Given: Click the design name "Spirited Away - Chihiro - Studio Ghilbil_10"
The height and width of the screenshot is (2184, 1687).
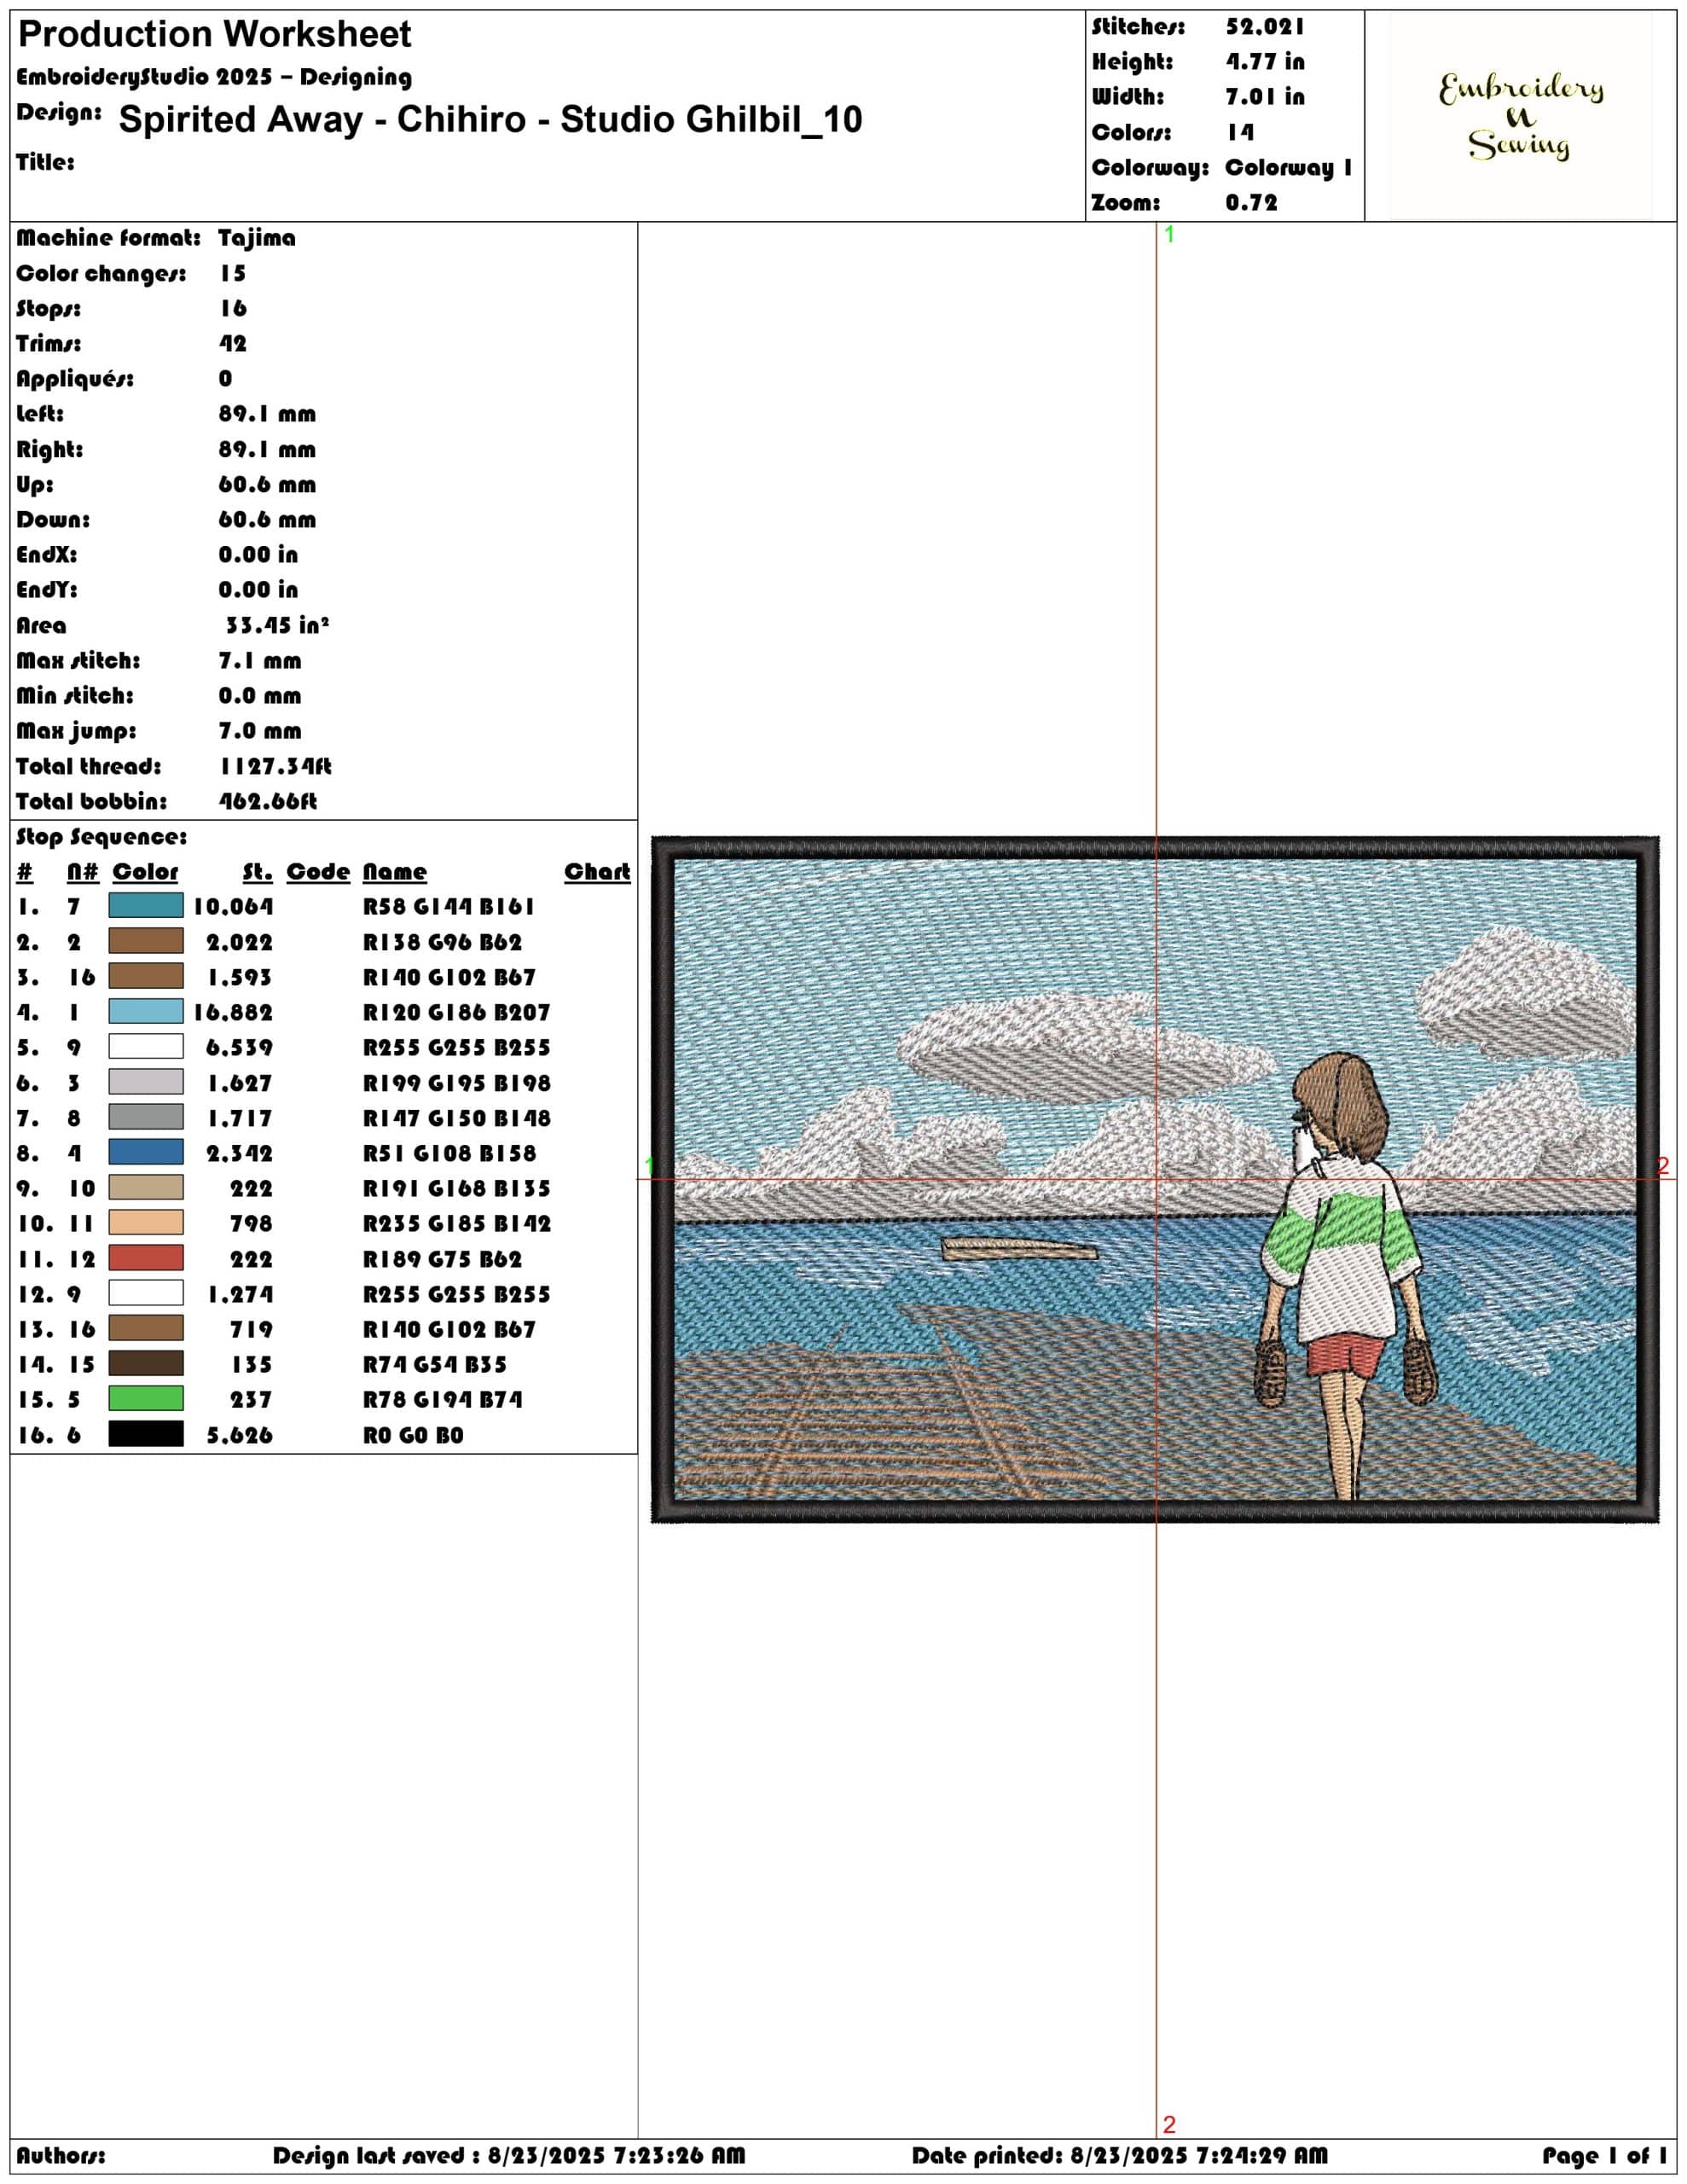Looking at the screenshot, I should point(490,119).
